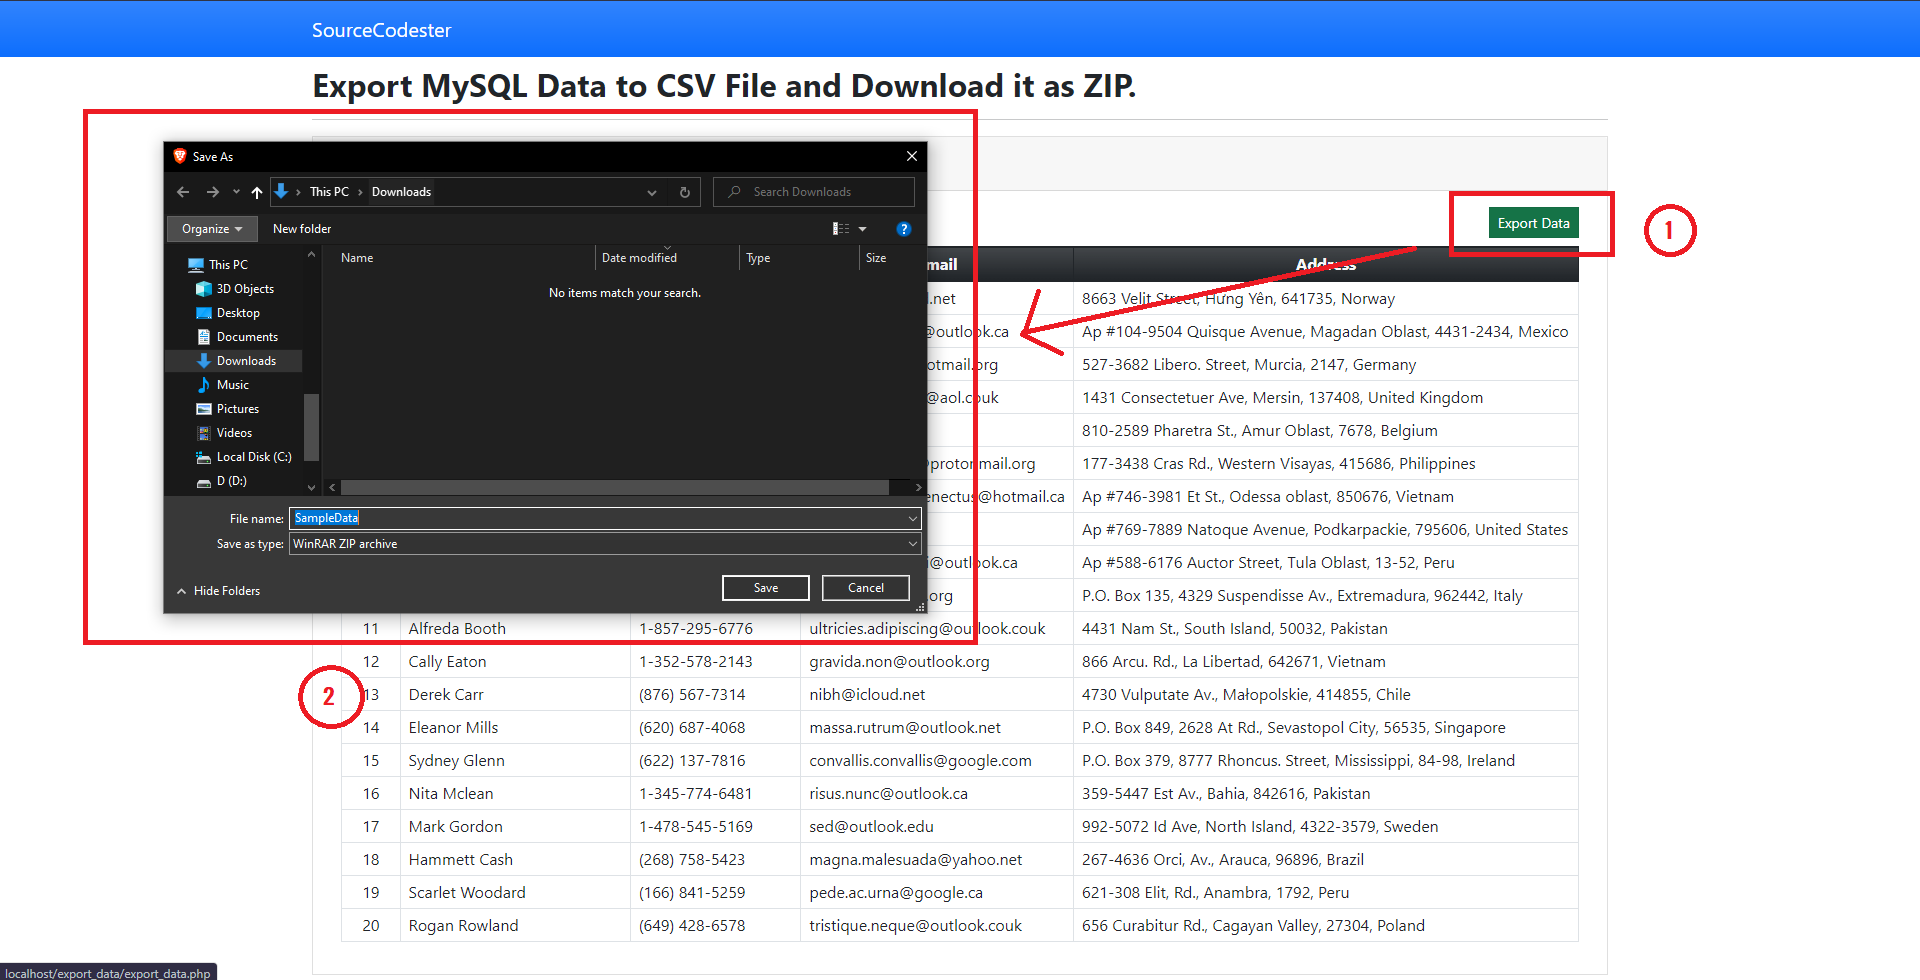The height and width of the screenshot is (980, 1920).
Task: Click horizontal scrollbar in file list
Action: click(x=615, y=488)
